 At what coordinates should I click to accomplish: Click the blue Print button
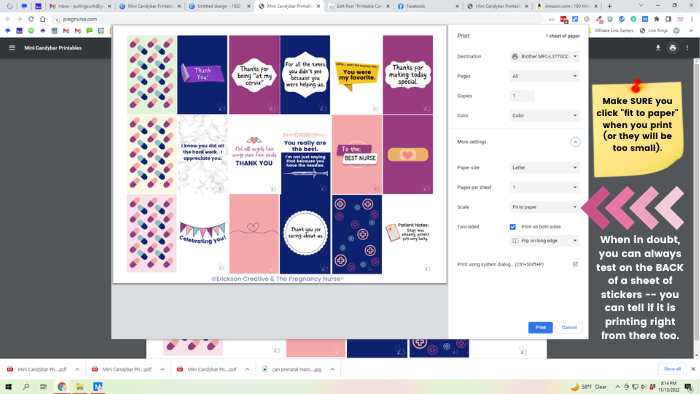(x=540, y=328)
